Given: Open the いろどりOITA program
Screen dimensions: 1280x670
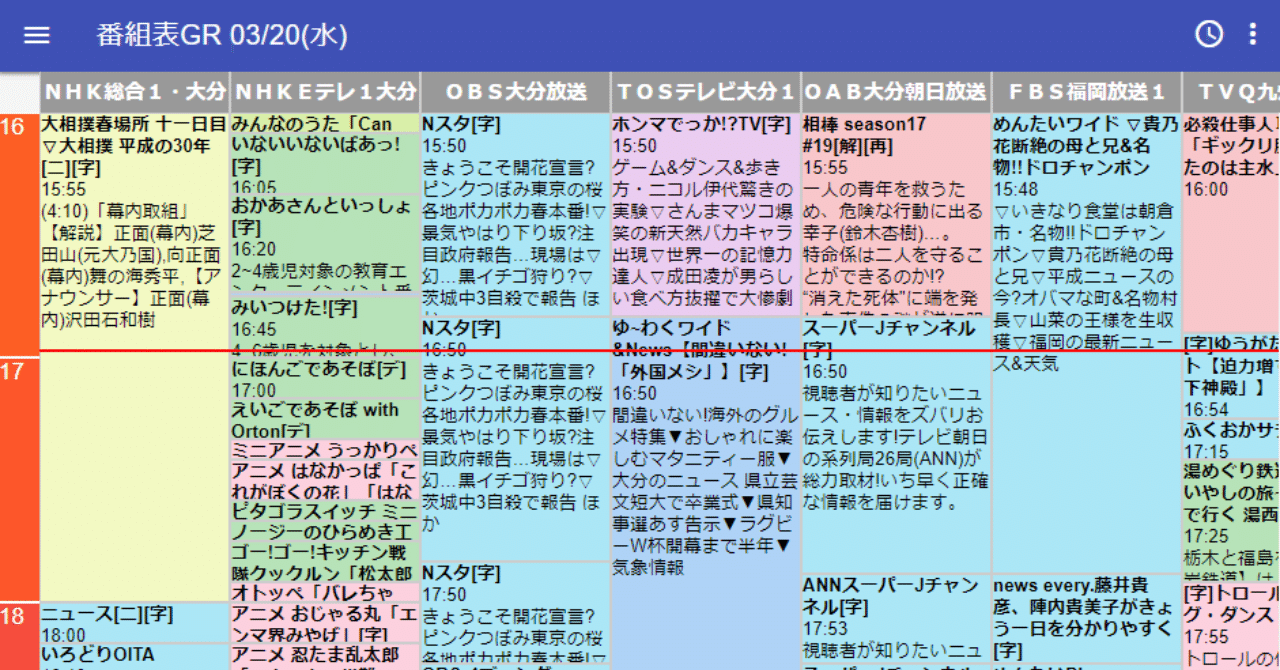Looking at the screenshot, I should [135, 656].
